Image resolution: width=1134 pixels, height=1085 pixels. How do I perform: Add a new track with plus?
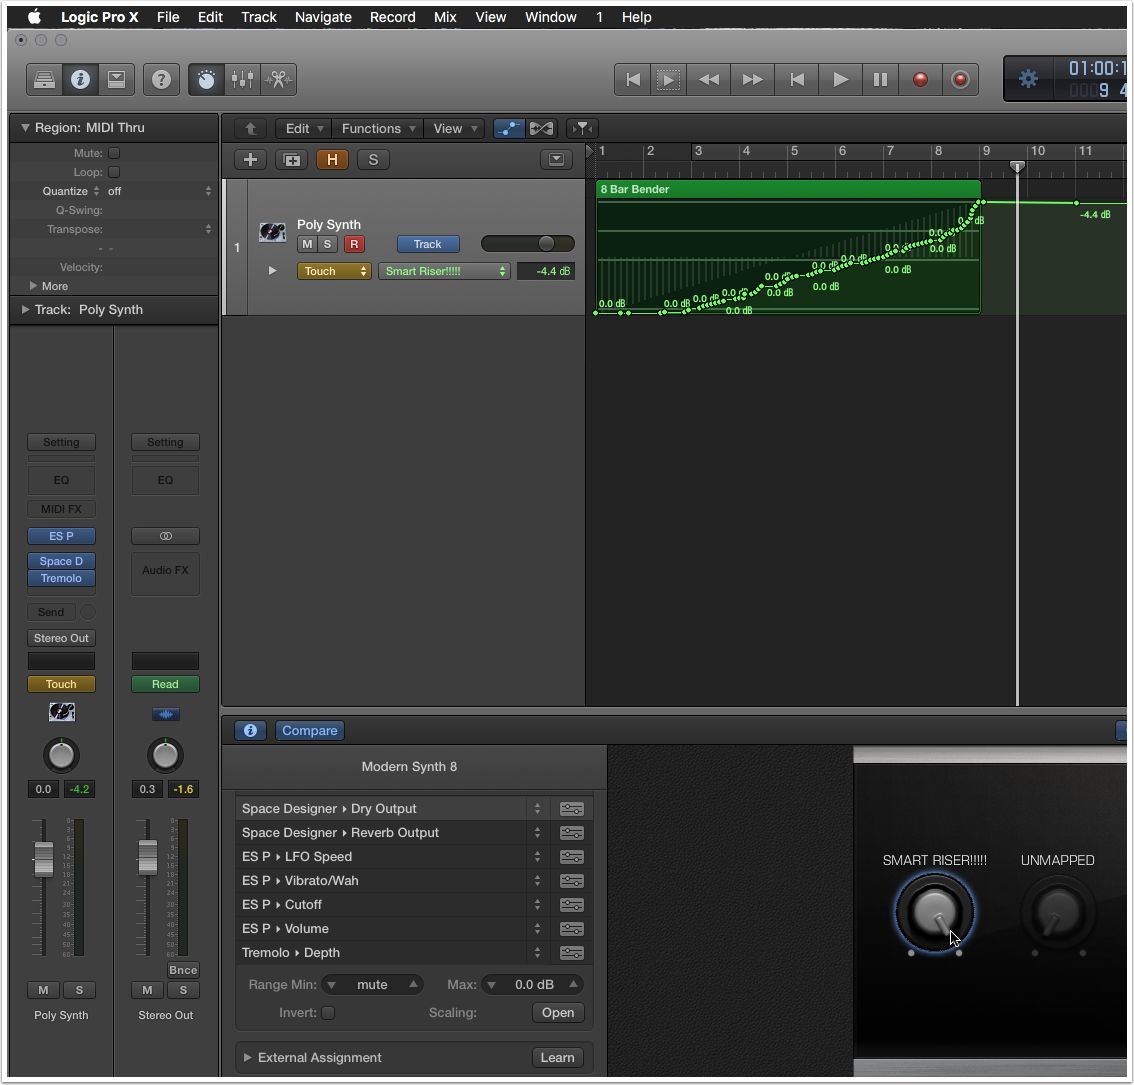point(250,160)
